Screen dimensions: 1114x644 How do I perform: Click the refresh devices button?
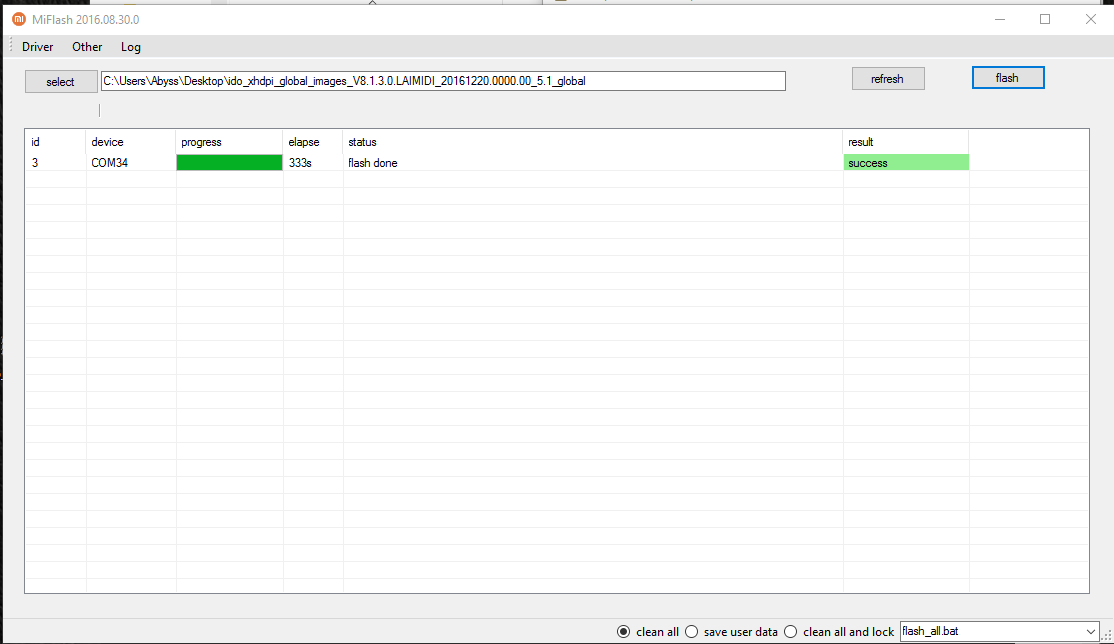click(888, 79)
